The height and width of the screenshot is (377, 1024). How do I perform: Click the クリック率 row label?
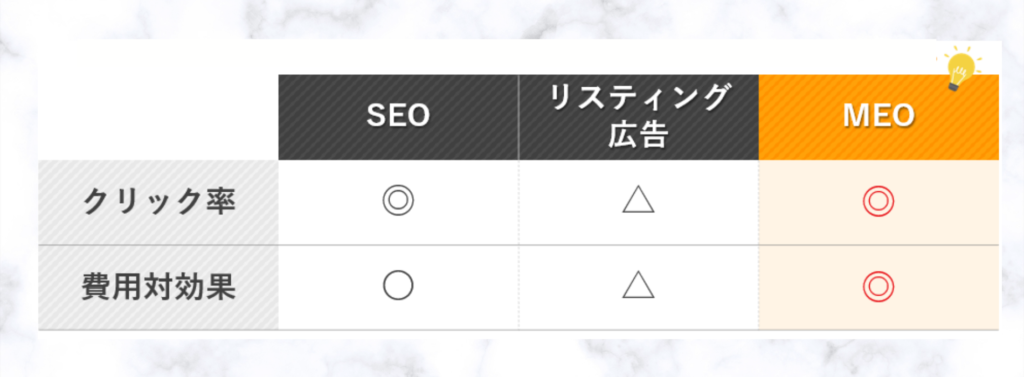click(x=159, y=203)
